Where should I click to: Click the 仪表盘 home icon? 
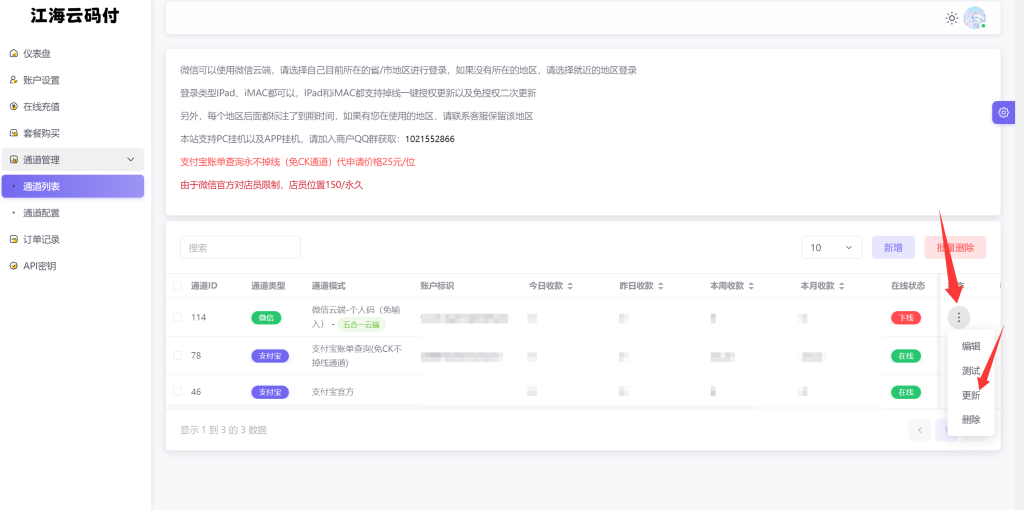tap(14, 54)
